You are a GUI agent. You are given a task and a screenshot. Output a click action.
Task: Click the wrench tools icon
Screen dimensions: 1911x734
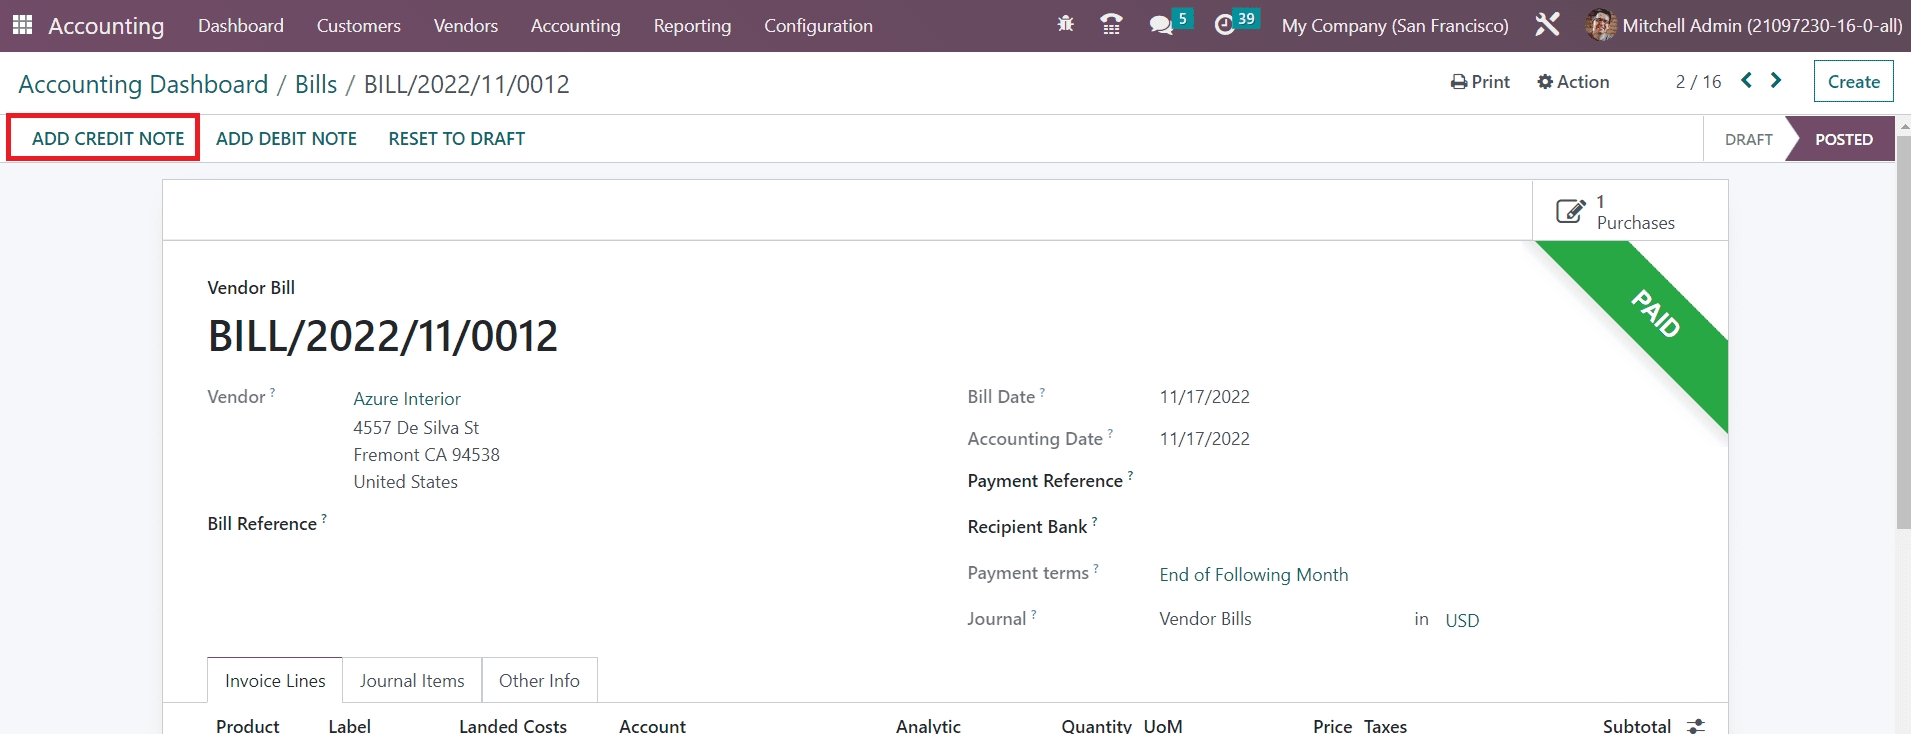click(x=1547, y=25)
